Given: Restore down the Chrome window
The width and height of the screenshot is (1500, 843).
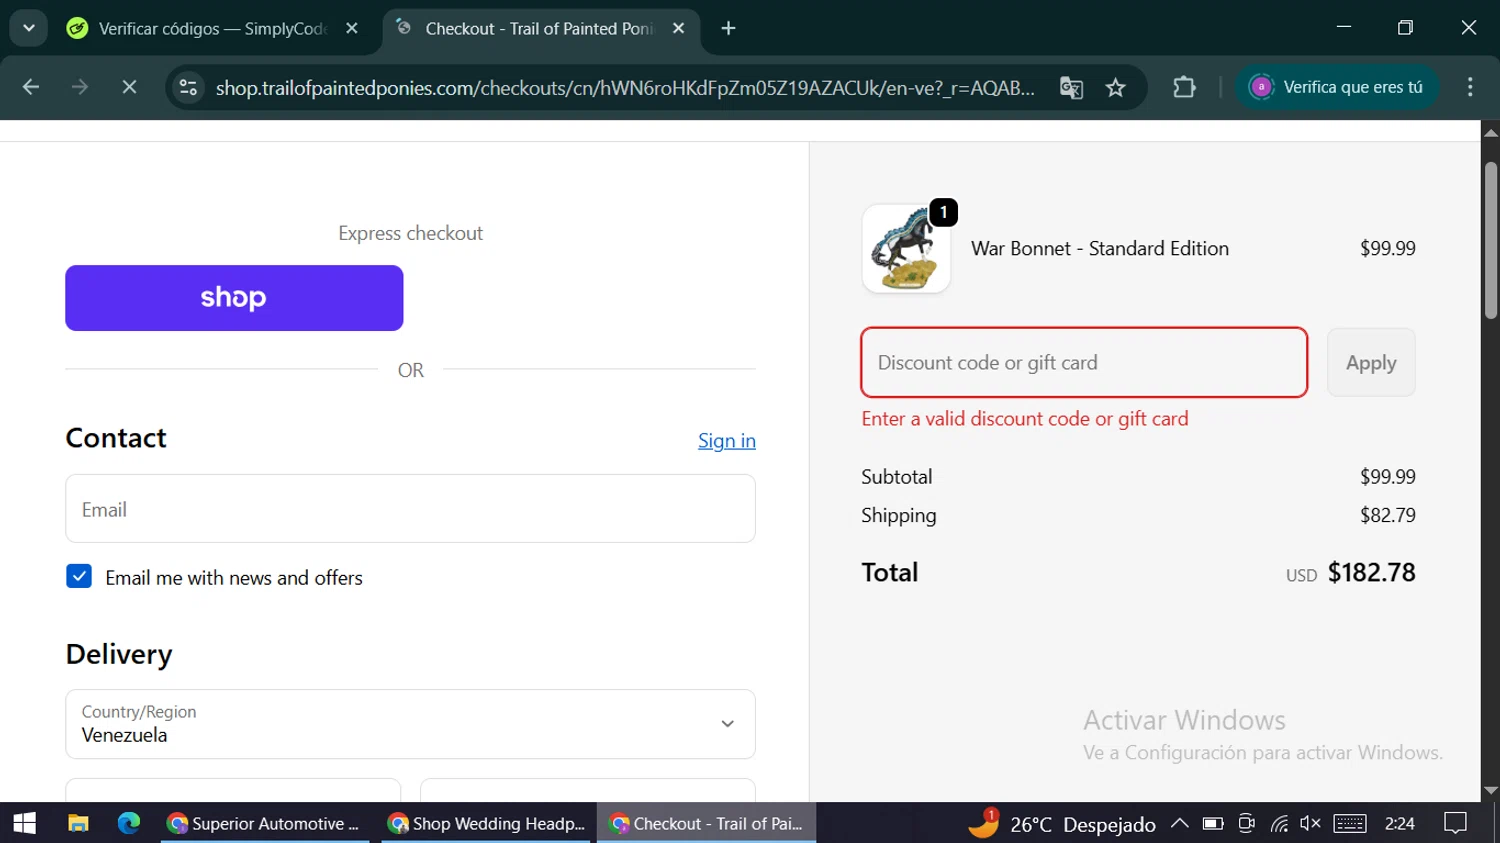Looking at the screenshot, I should (x=1405, y=28).
